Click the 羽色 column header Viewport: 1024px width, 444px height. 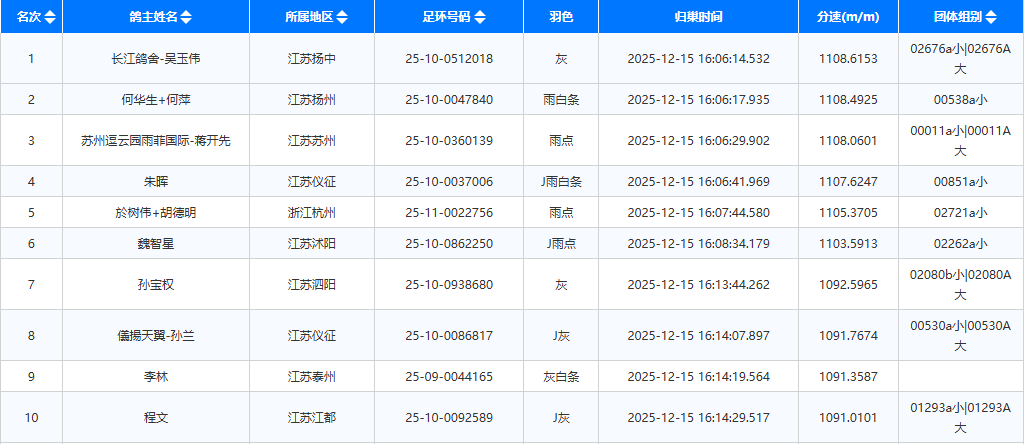(x=561, y=17)
